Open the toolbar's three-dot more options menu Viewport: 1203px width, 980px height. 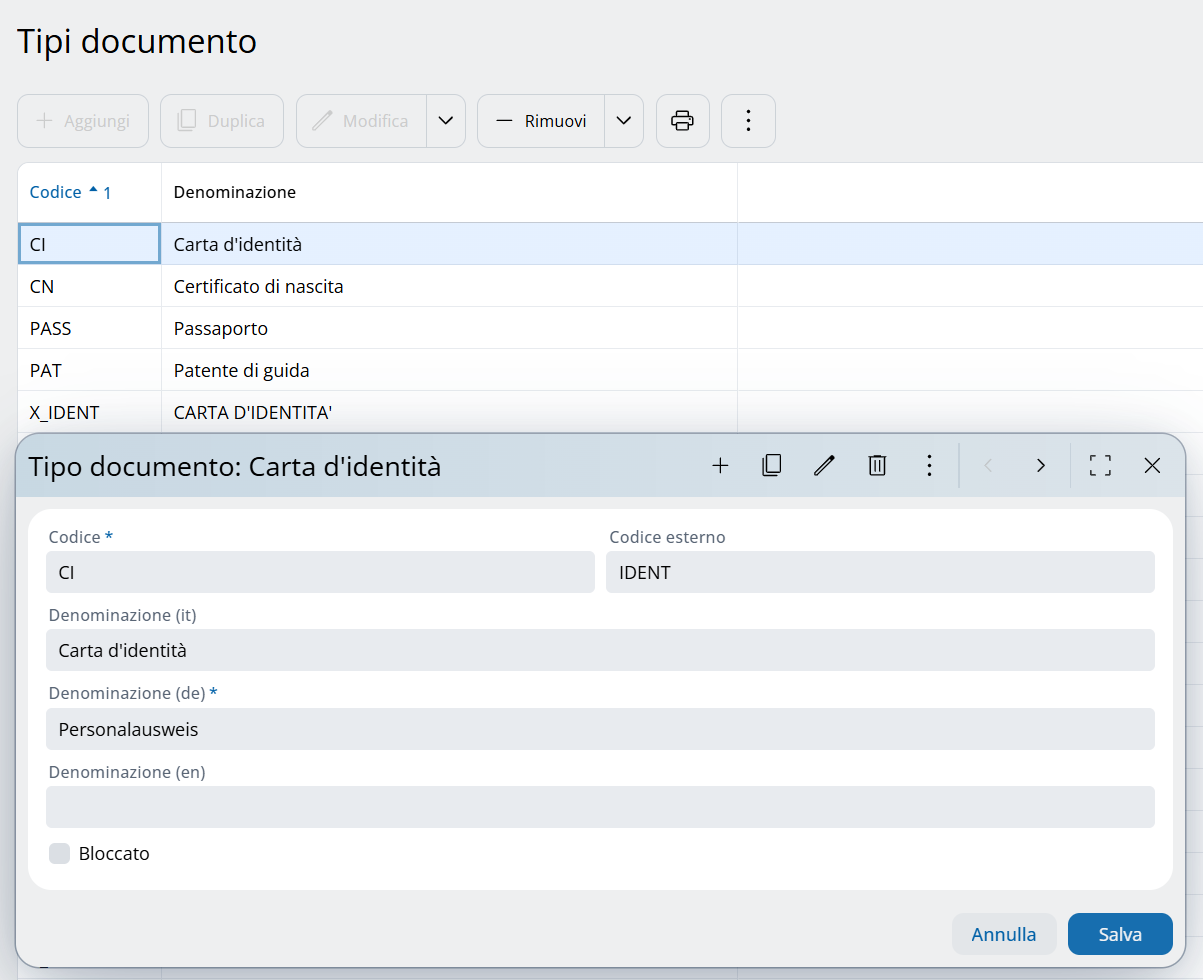(748, 121)
